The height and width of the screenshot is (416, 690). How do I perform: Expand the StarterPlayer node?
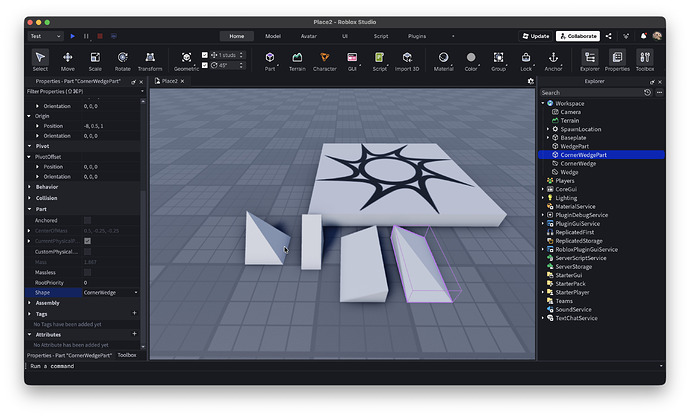tap(543, 292)
